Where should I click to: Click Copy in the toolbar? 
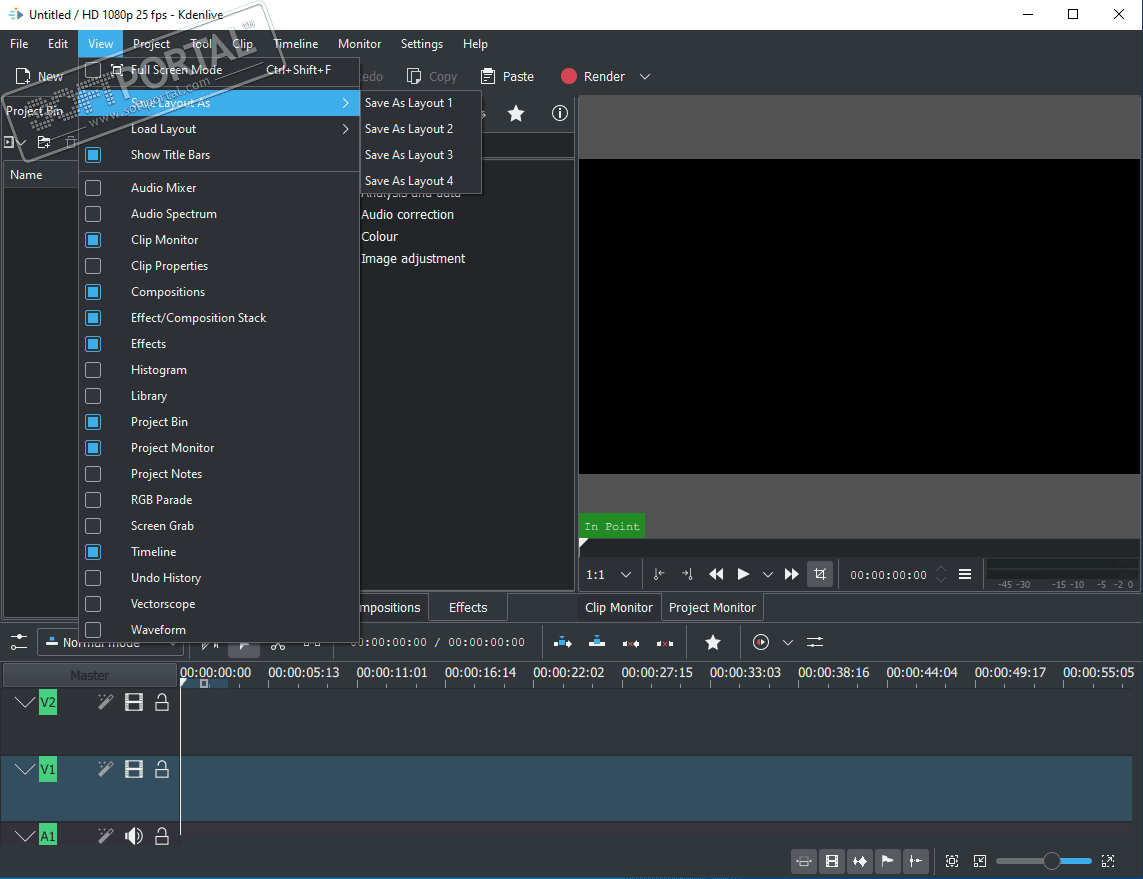pos(432,77)
